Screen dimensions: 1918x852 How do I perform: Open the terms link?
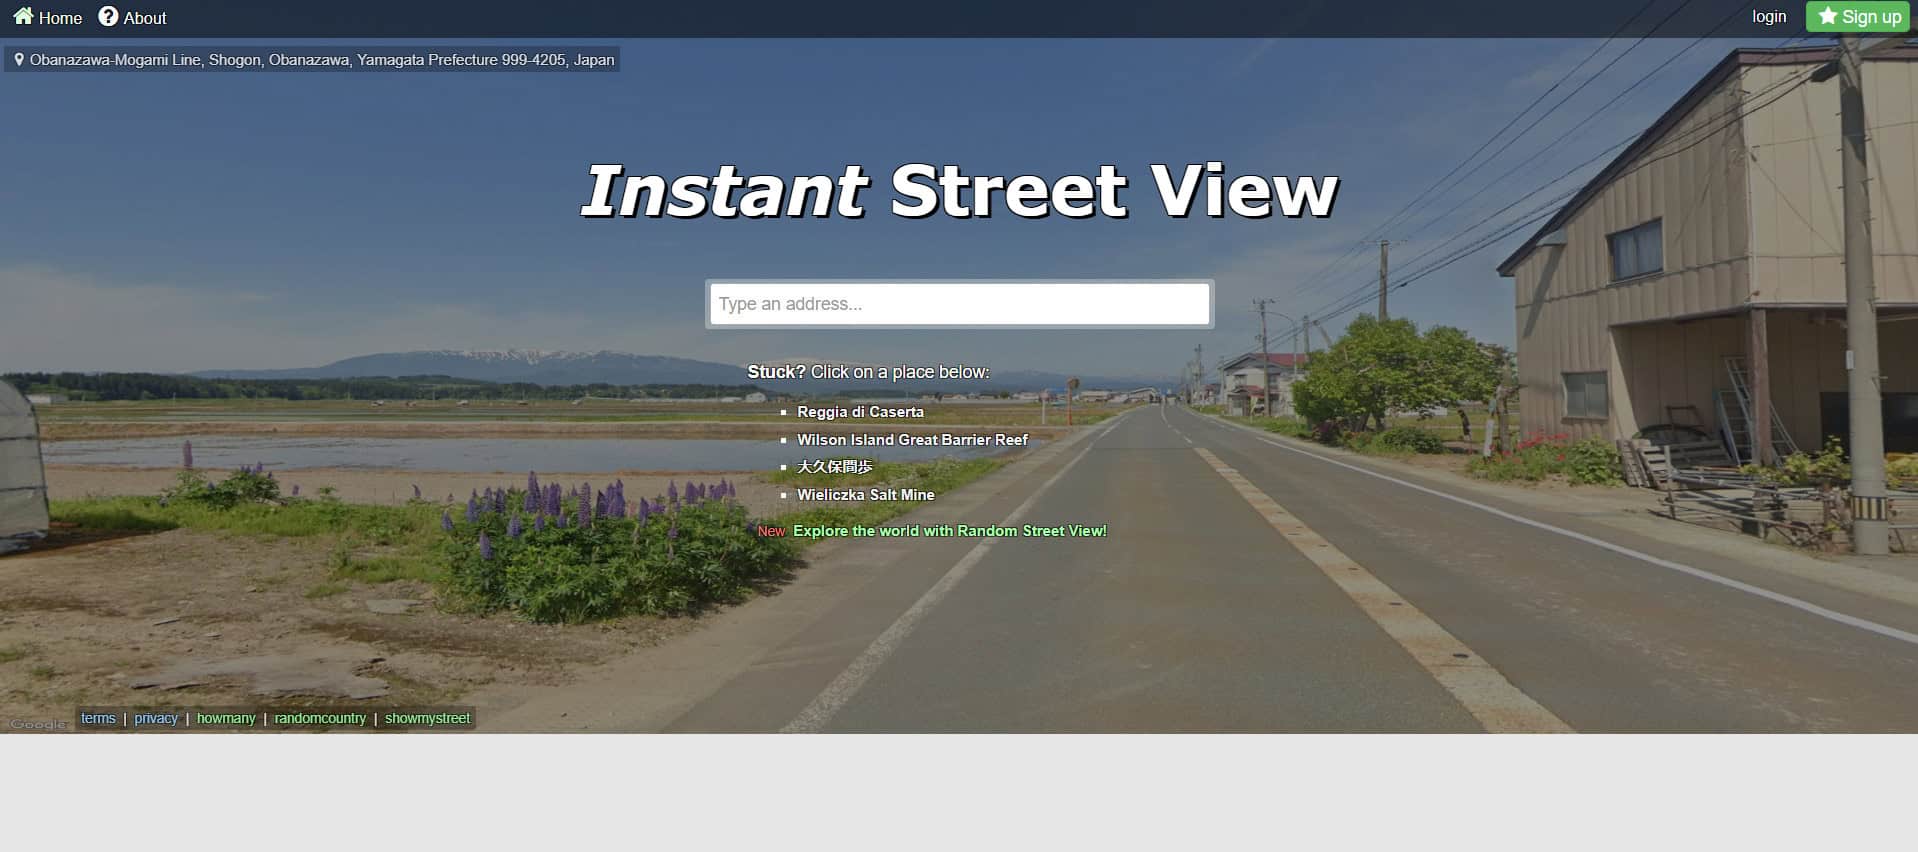click(x=98, y=718)
